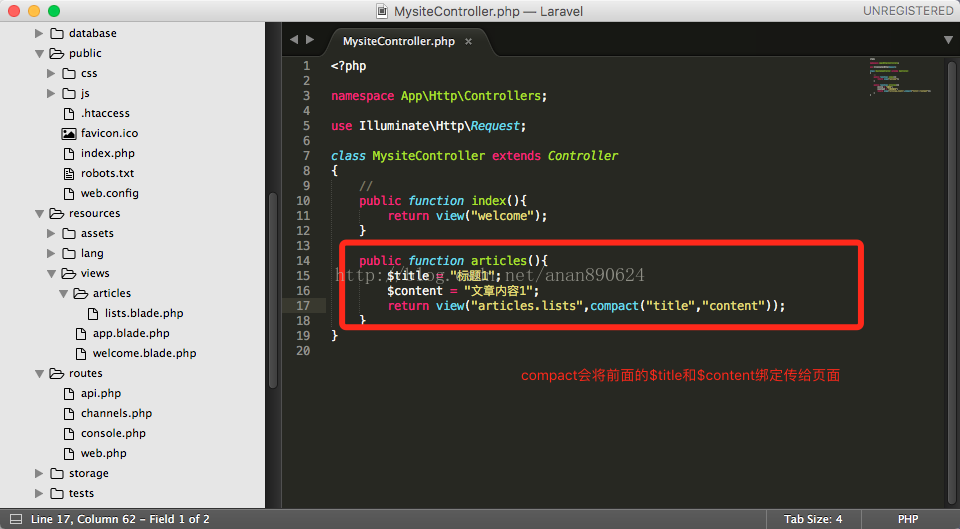This screenshot has height=529, width=960.
Task: Collapse the resources folder
Action: click(39, 214)
